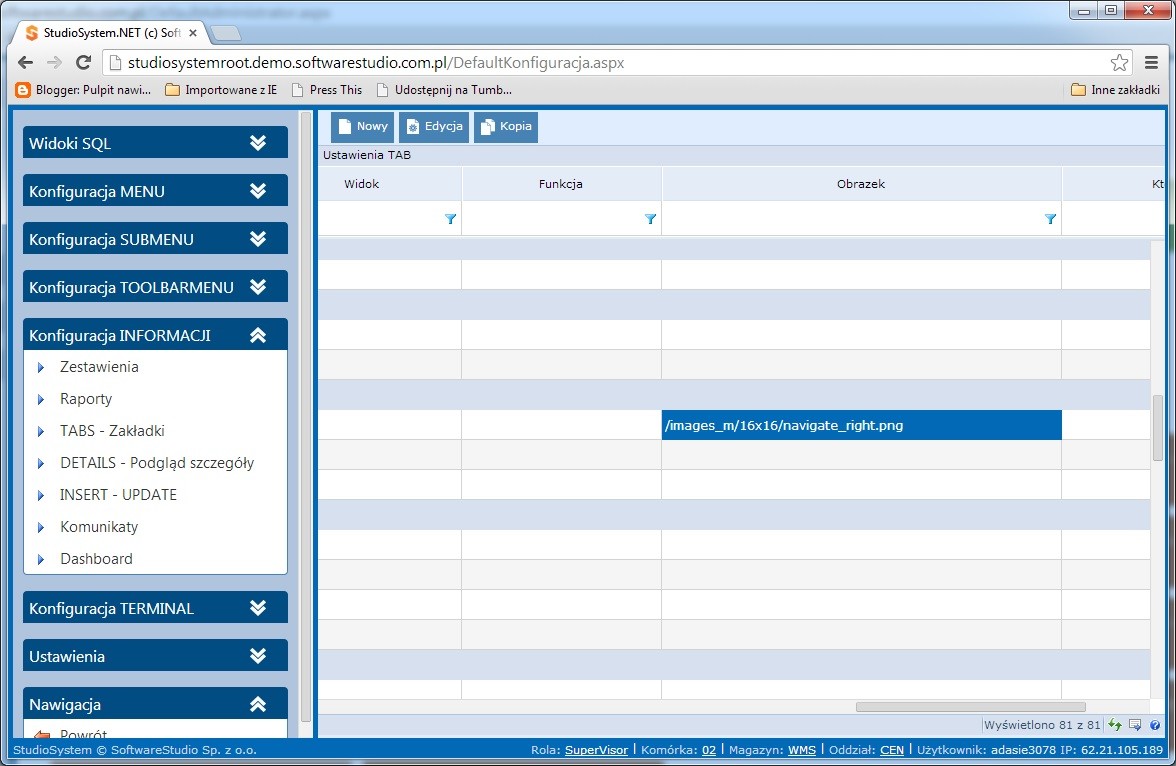Viewport: 1176px width, 766px height.
Task: Click the export icon in grid footer
Action: tap(1135, 725)
